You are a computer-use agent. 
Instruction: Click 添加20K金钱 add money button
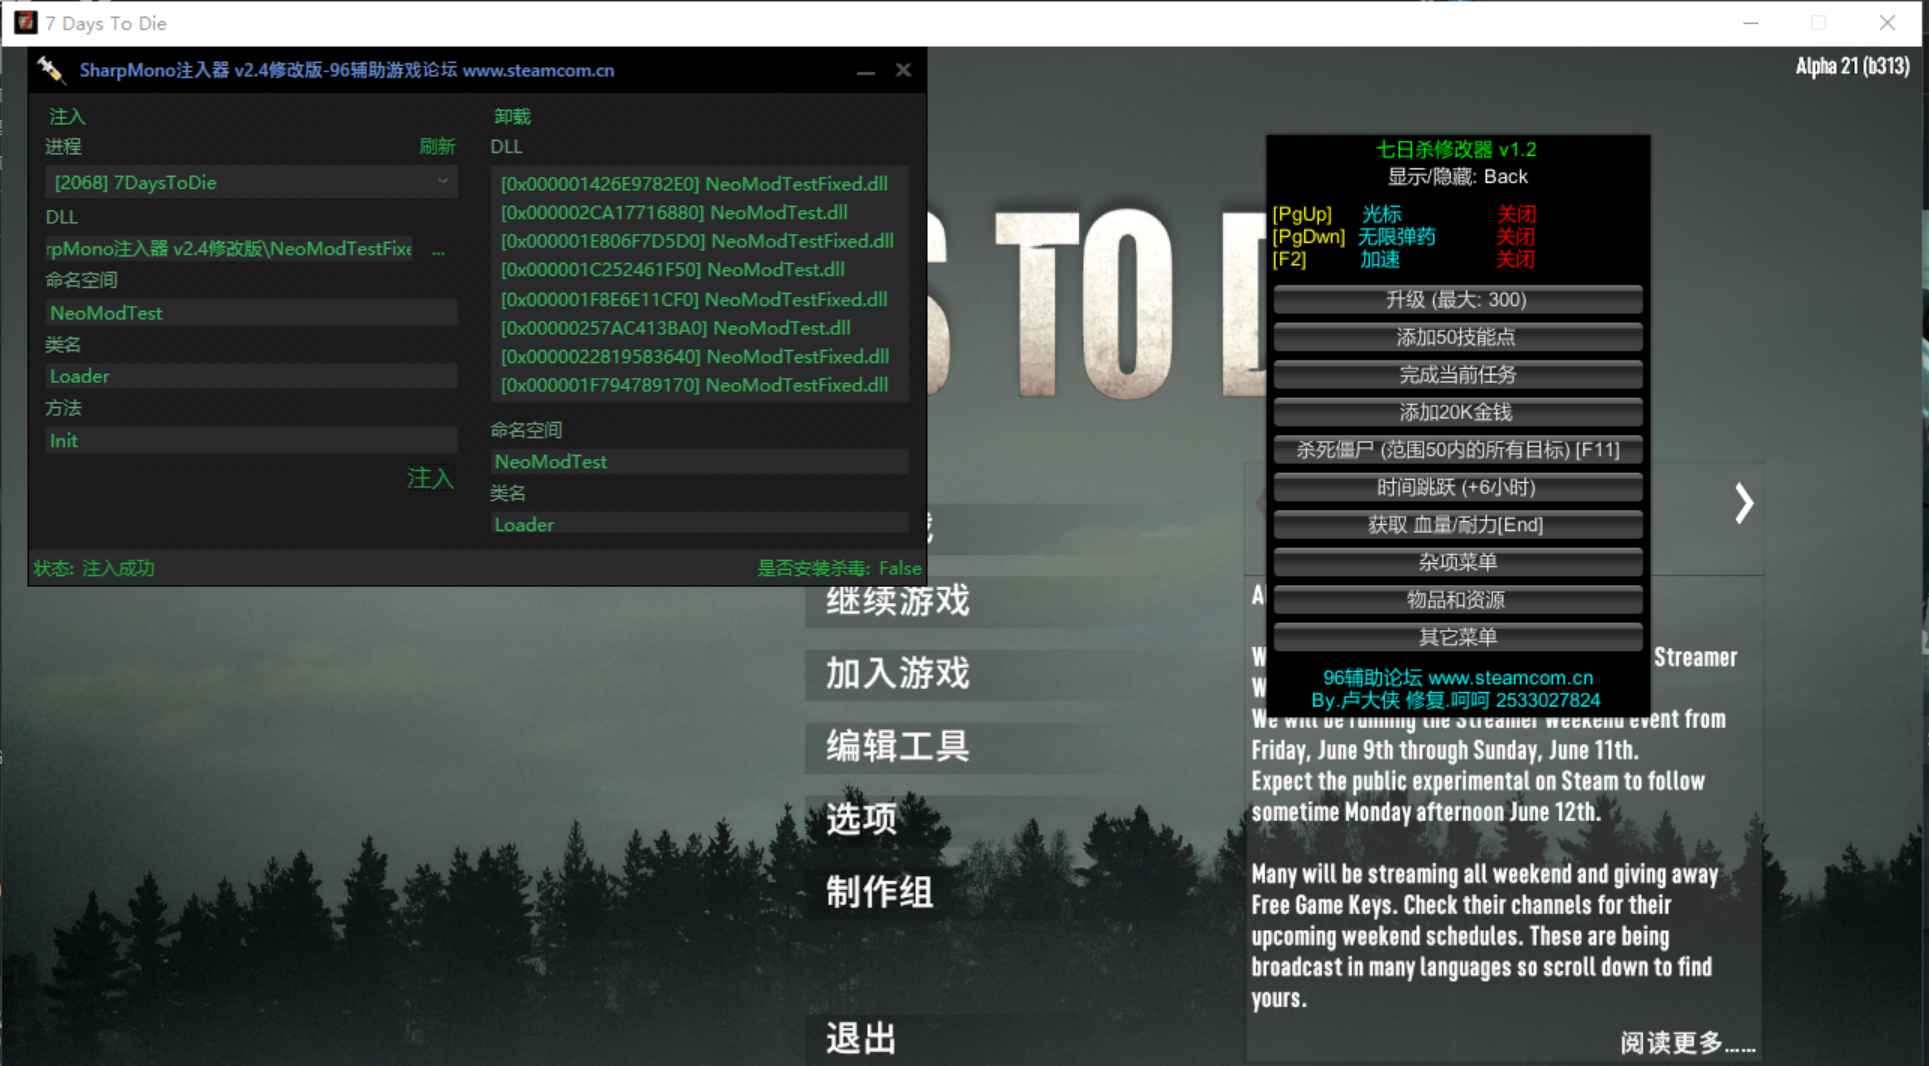pyautogui.click(x=1457, y=412)
